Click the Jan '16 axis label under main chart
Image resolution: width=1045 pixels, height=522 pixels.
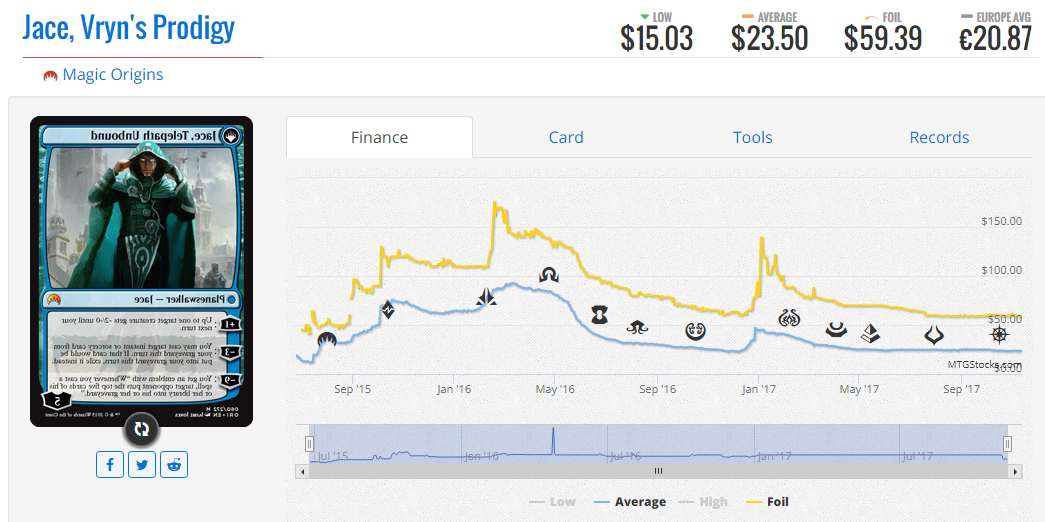click(x=453, y=388)
